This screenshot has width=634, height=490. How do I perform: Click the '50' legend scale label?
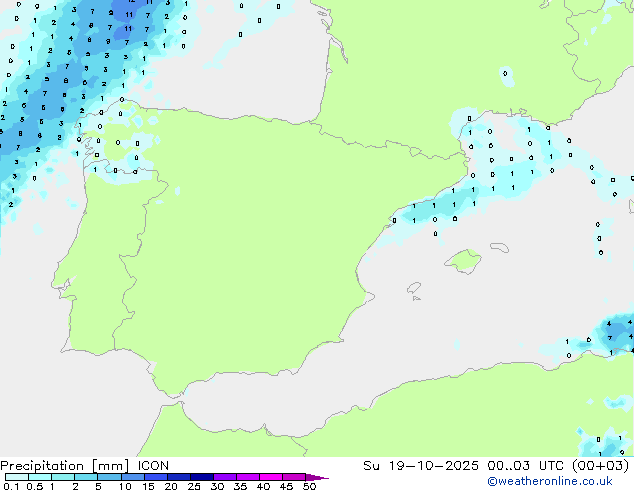click(x=309, y=486)
